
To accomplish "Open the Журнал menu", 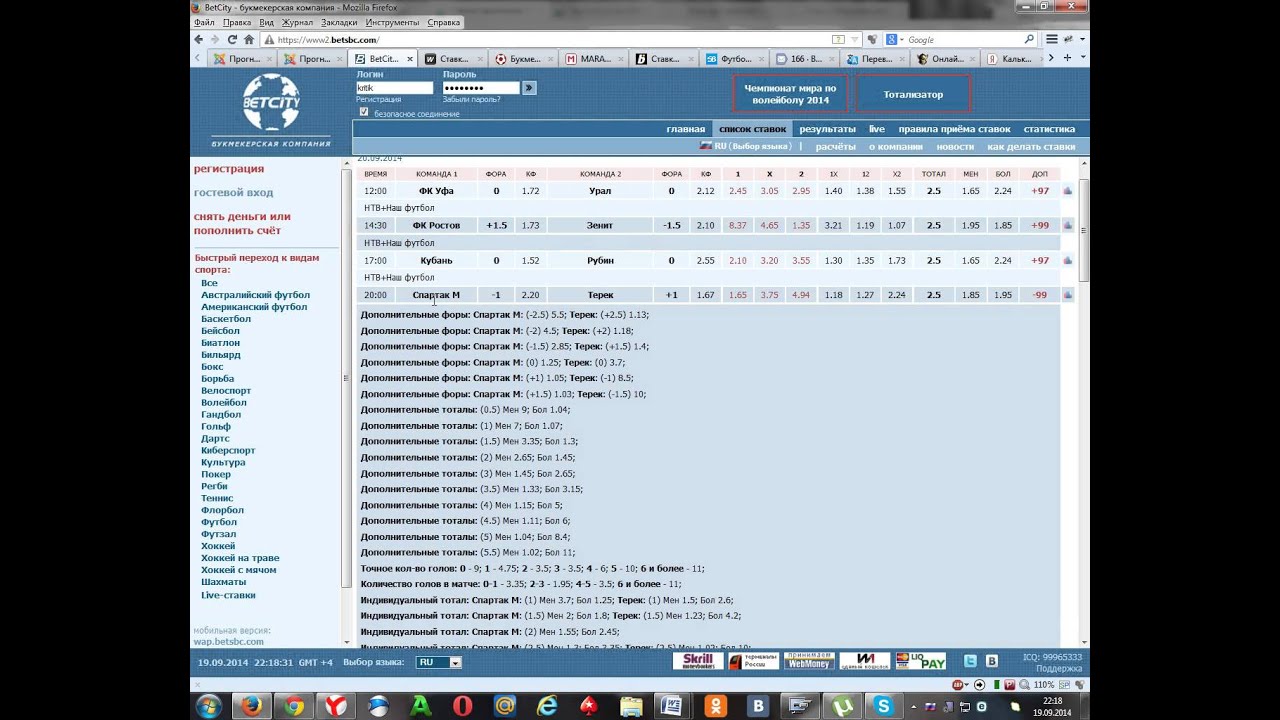I will point(297,22).
